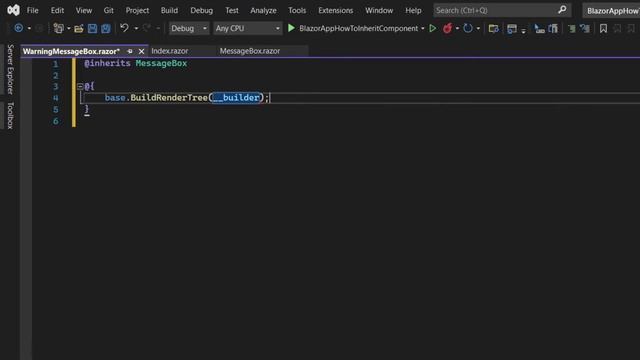Click the Live Visual Tree select-element icon
The image size is (640, 360).
point(539,28)
